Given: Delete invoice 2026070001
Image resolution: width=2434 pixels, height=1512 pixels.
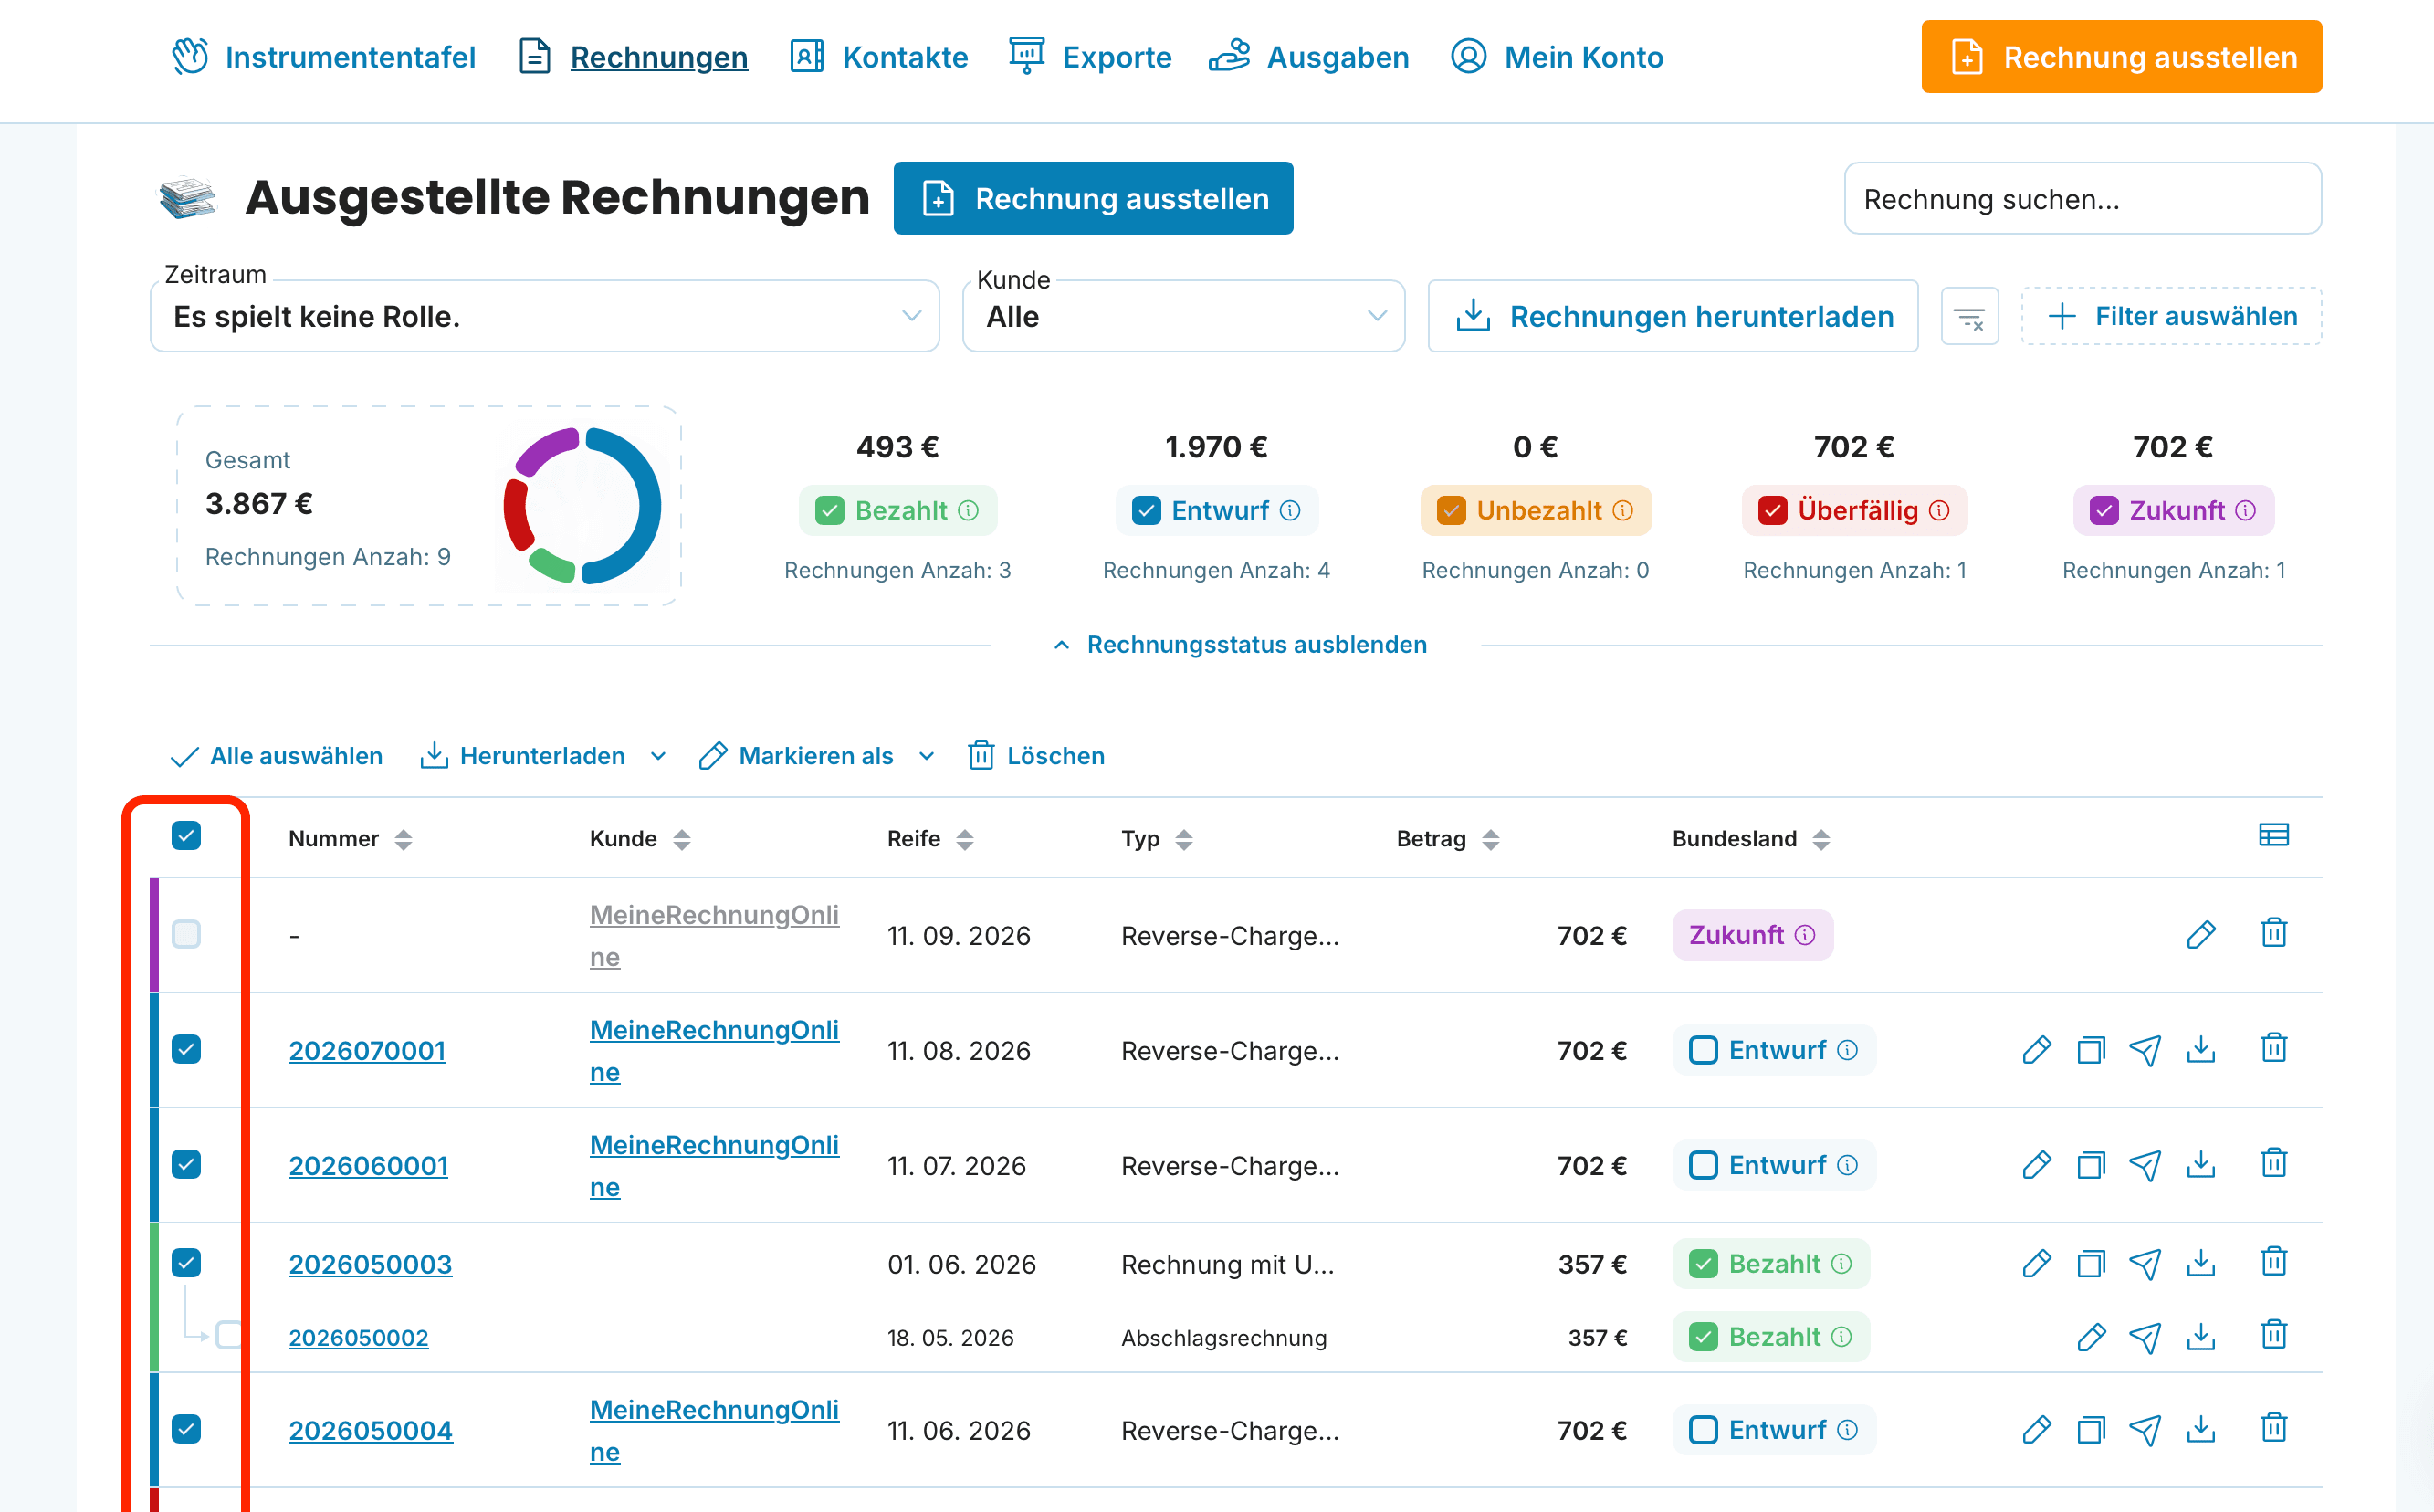Looking at the screenshot, I should [2274, 1048].
